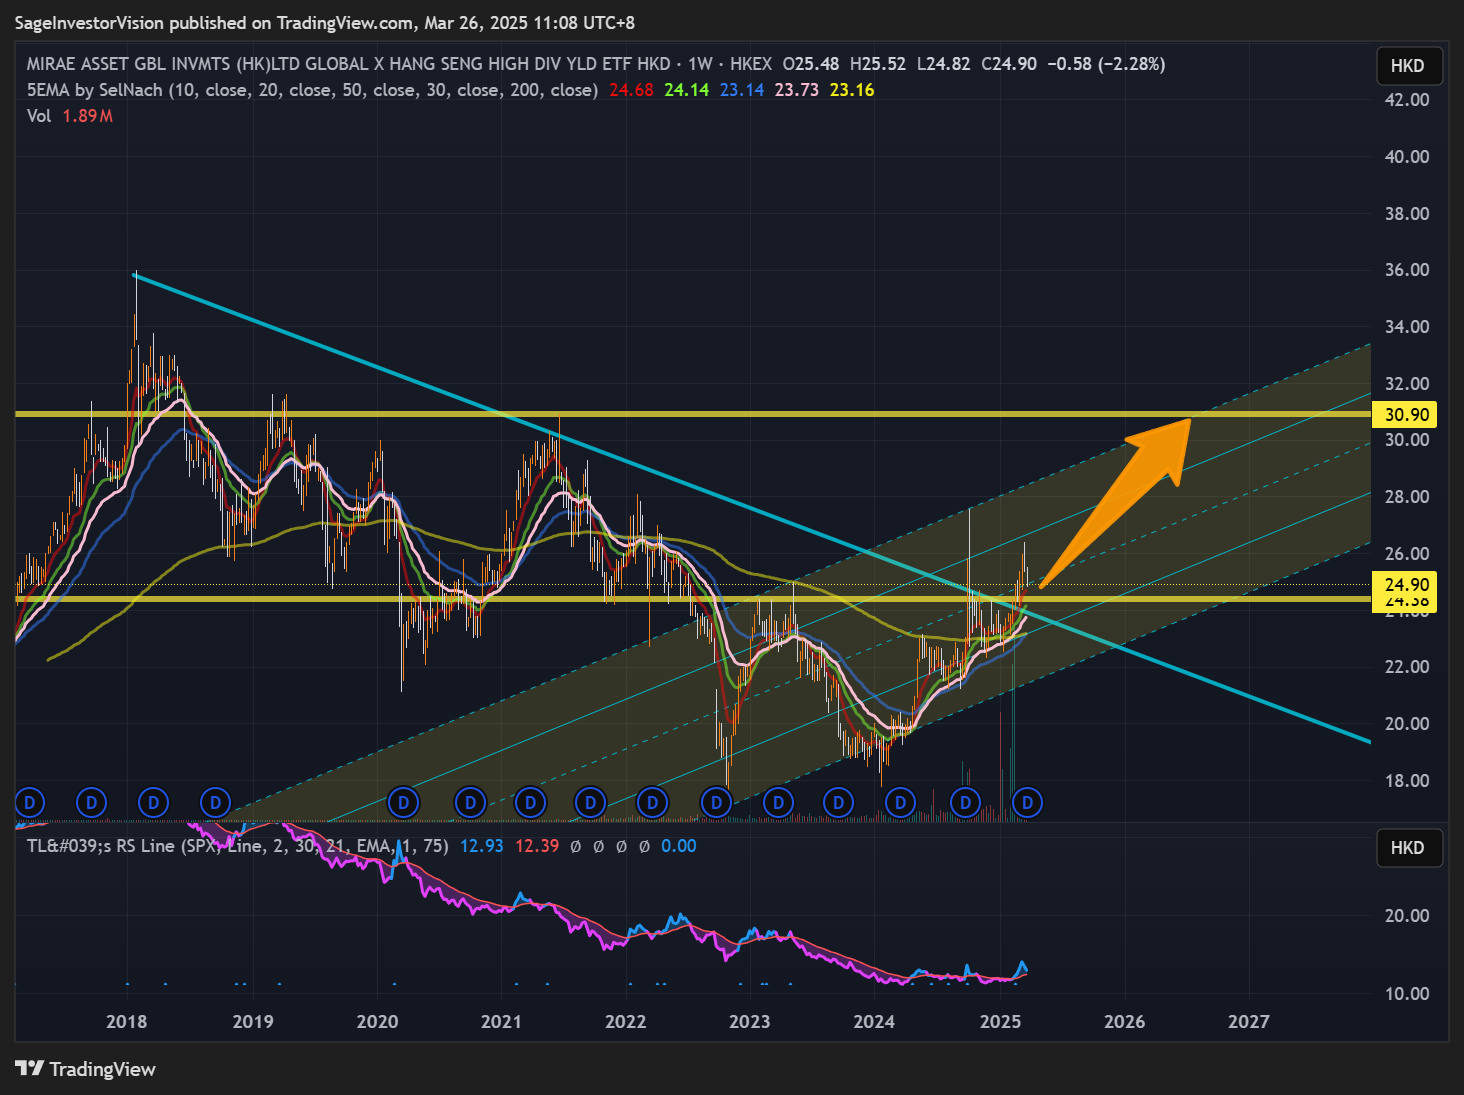Open the HKD currency selector on price chart

coord(1408,66)
